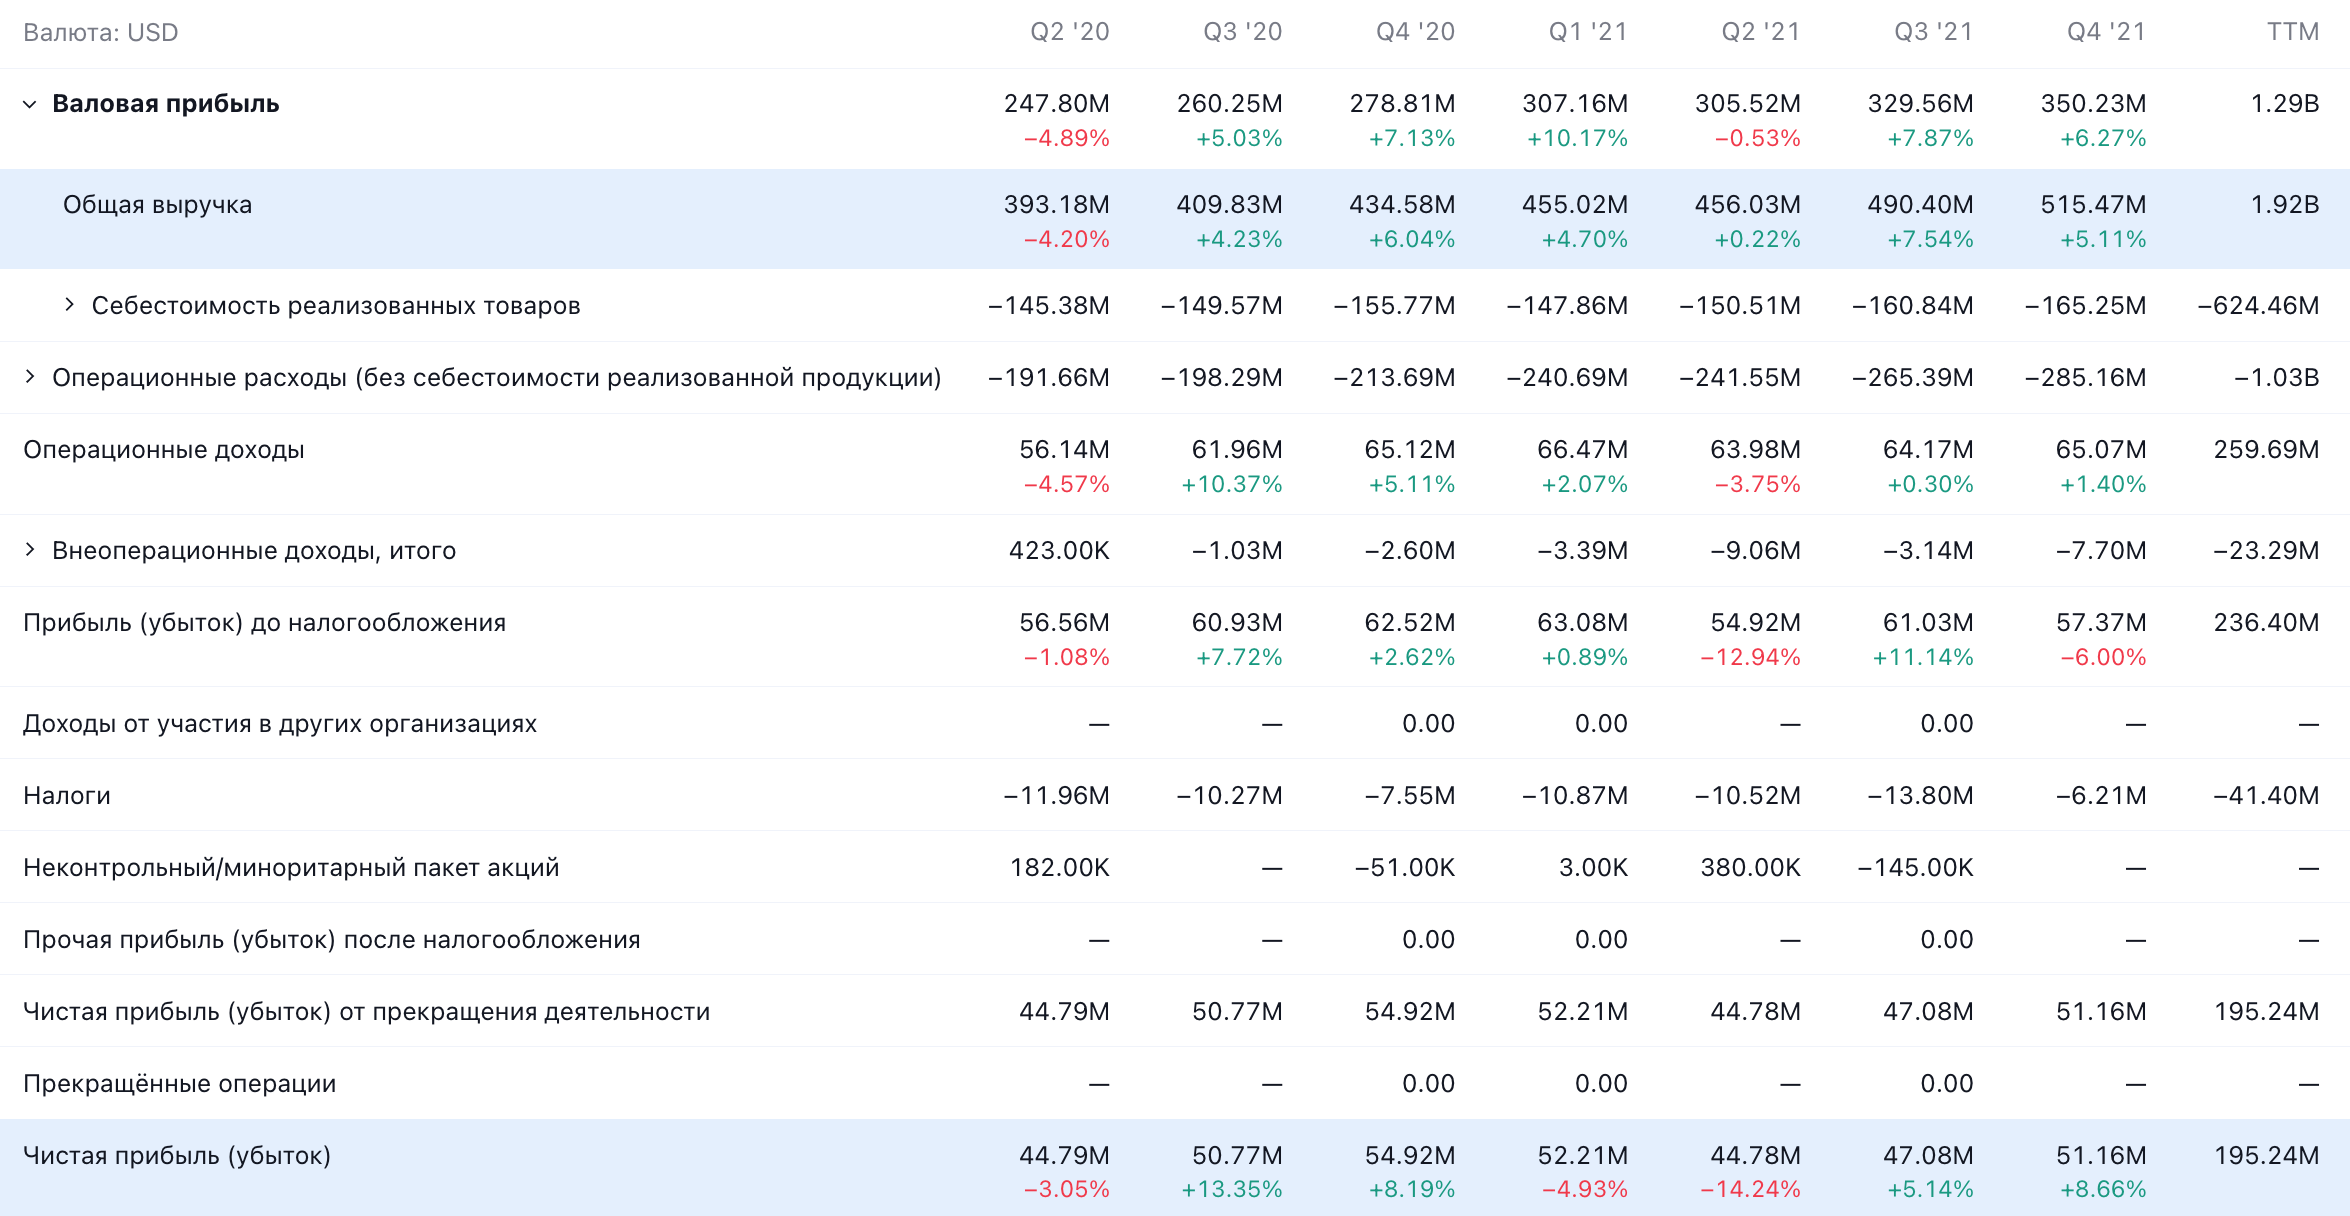Click cost of goods value −145.38M
The image size is (2350, 1216).
click(1049, 306)
